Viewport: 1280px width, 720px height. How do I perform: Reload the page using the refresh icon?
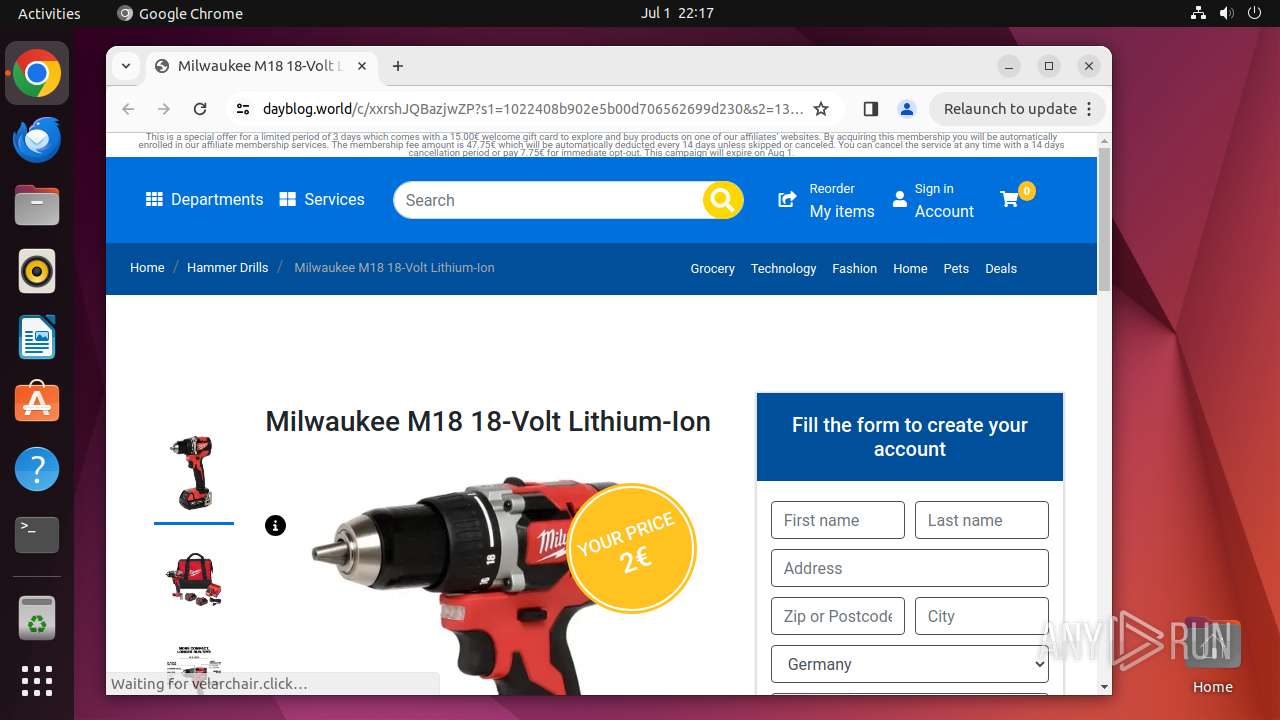click(200, 109)
